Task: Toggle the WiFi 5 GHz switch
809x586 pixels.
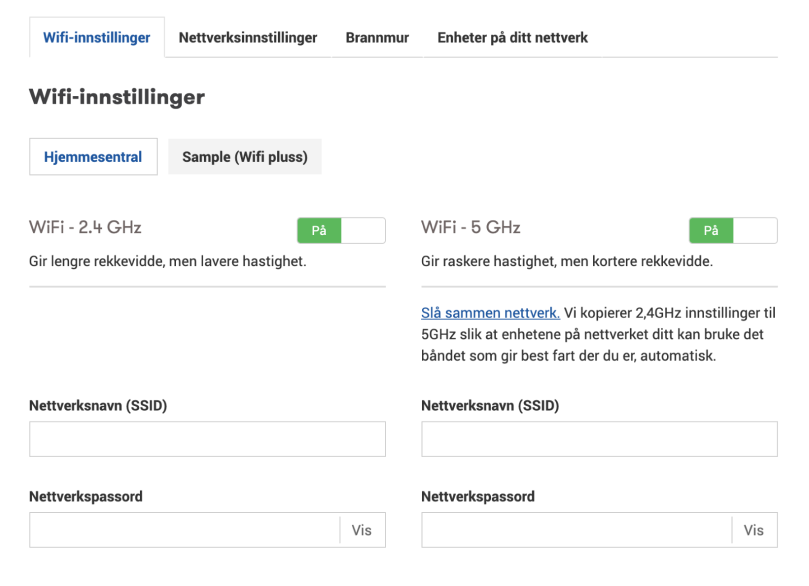Action: [x=733, y=230]
